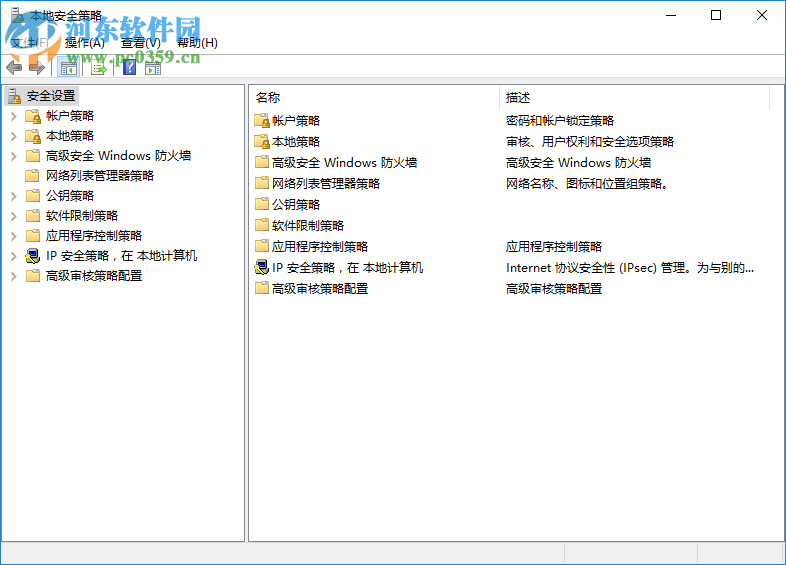786x565 pixels.
Task: Click 帐户策略 folder icon in left tree
Action: (x=33, y=116)
